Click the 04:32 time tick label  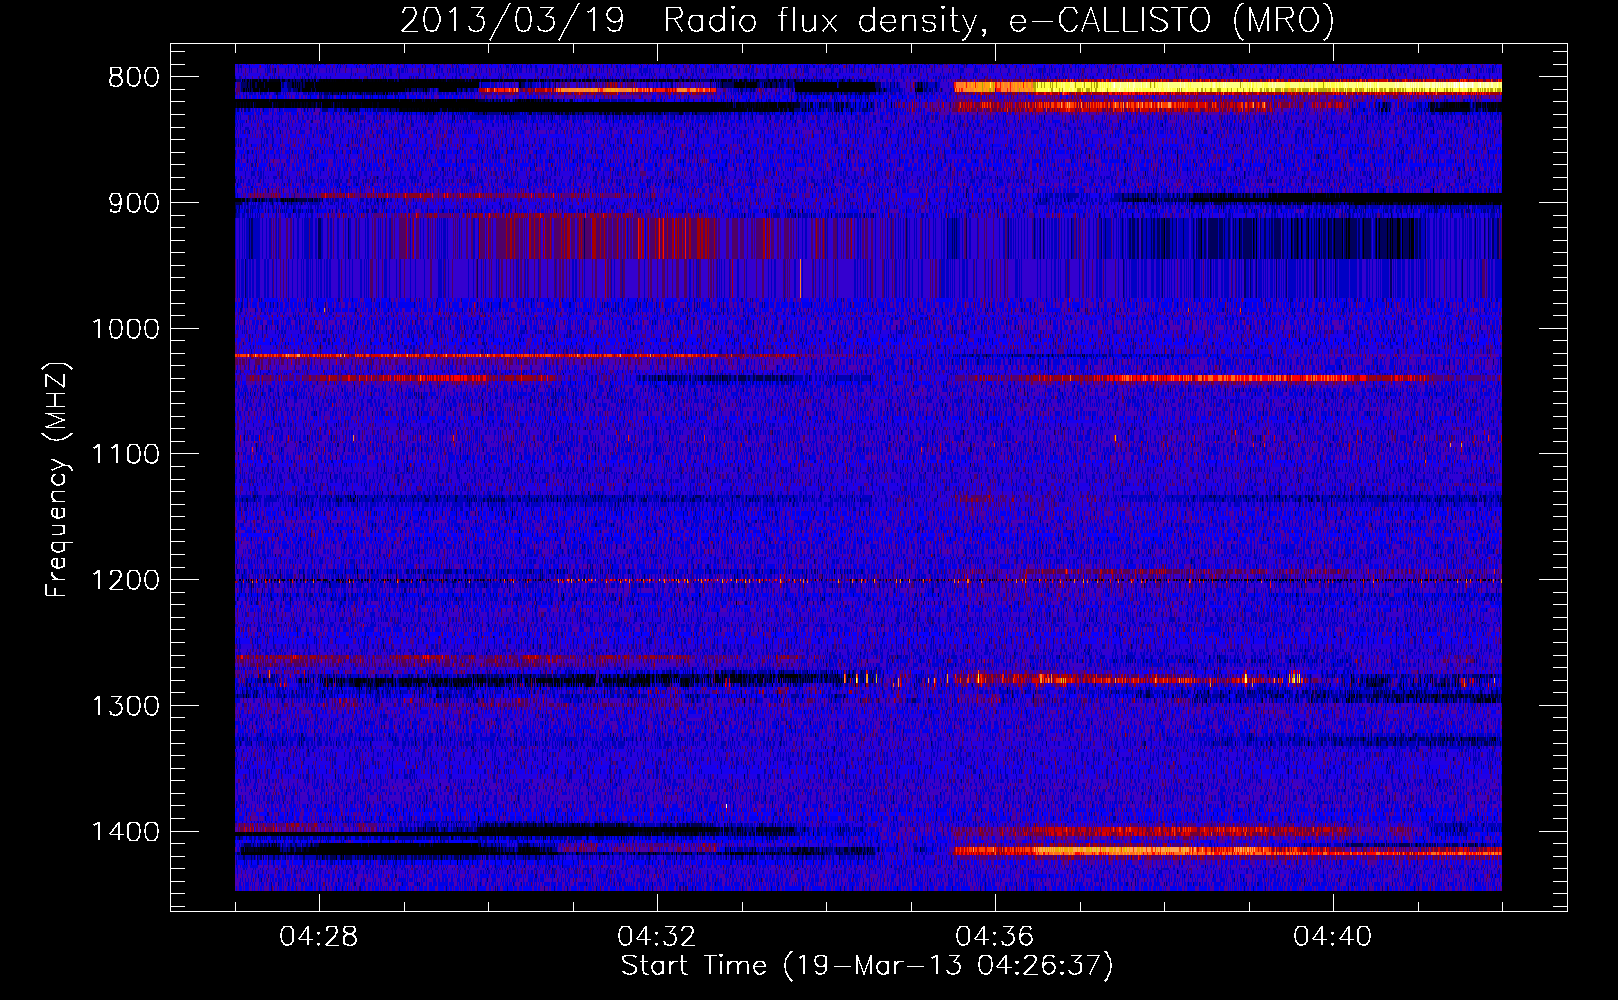pos(657,937)
